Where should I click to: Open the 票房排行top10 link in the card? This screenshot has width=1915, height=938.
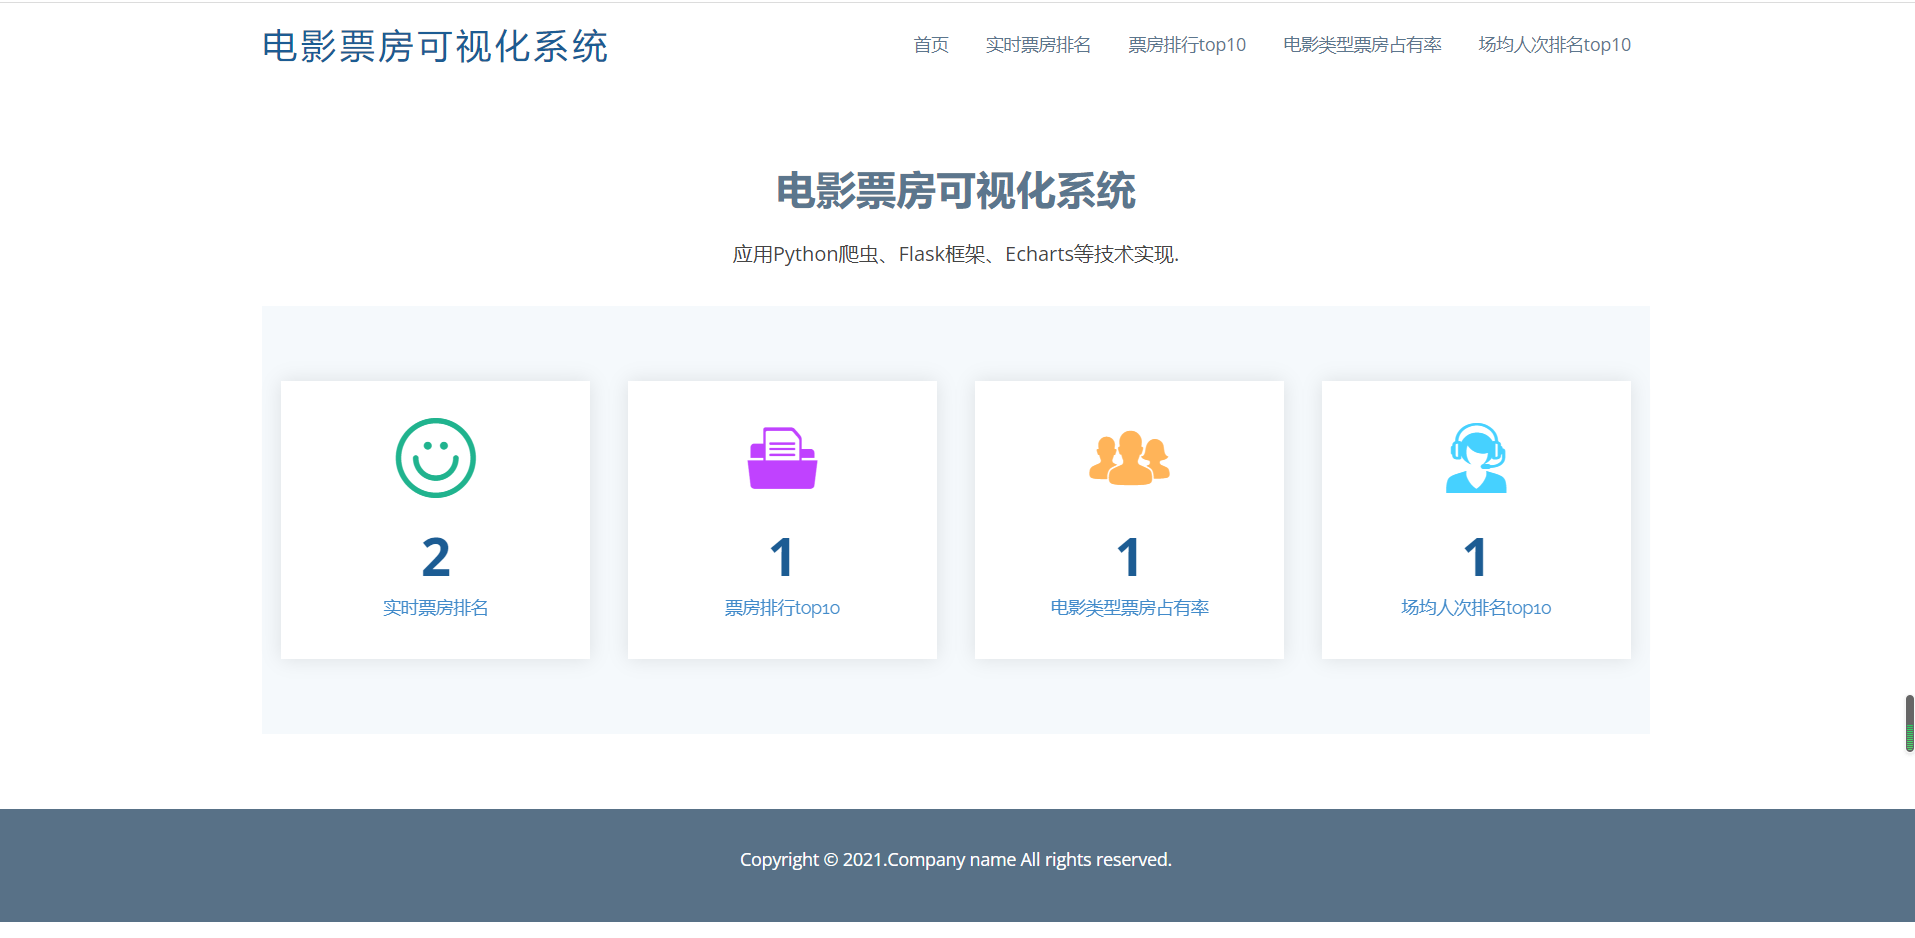pyautogui.click(x=782, y=608)
